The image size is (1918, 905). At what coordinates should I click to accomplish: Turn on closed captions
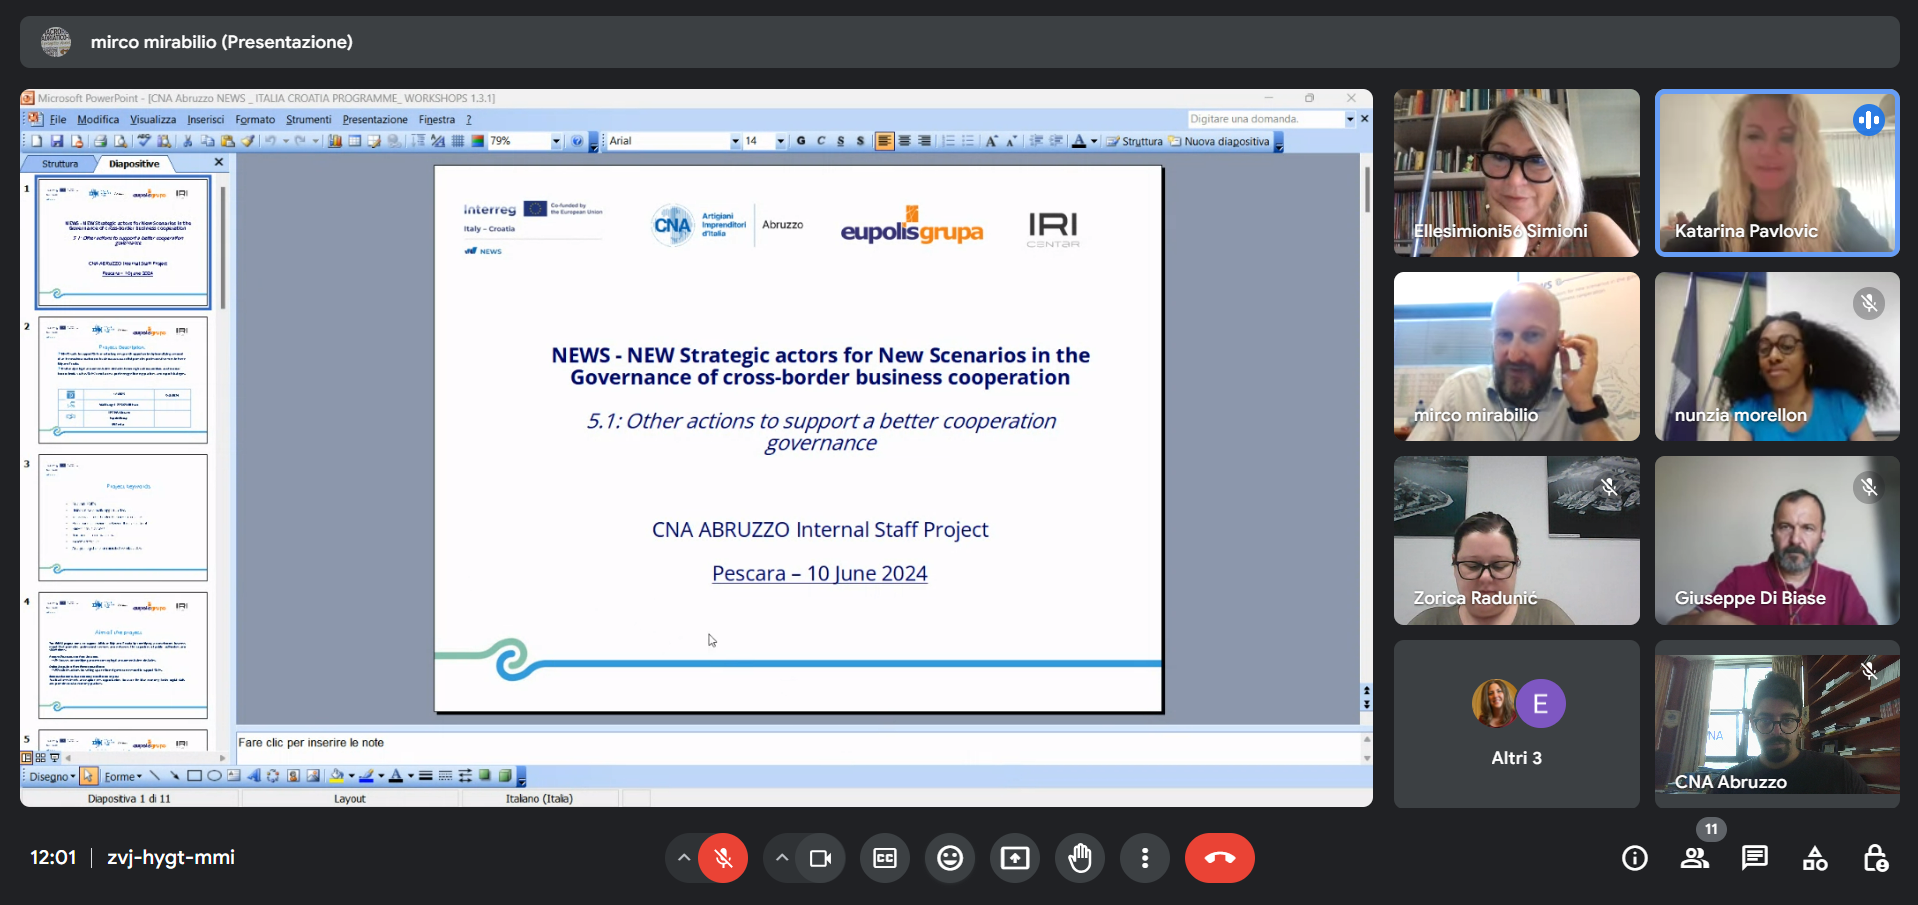(x=885, y=858)
